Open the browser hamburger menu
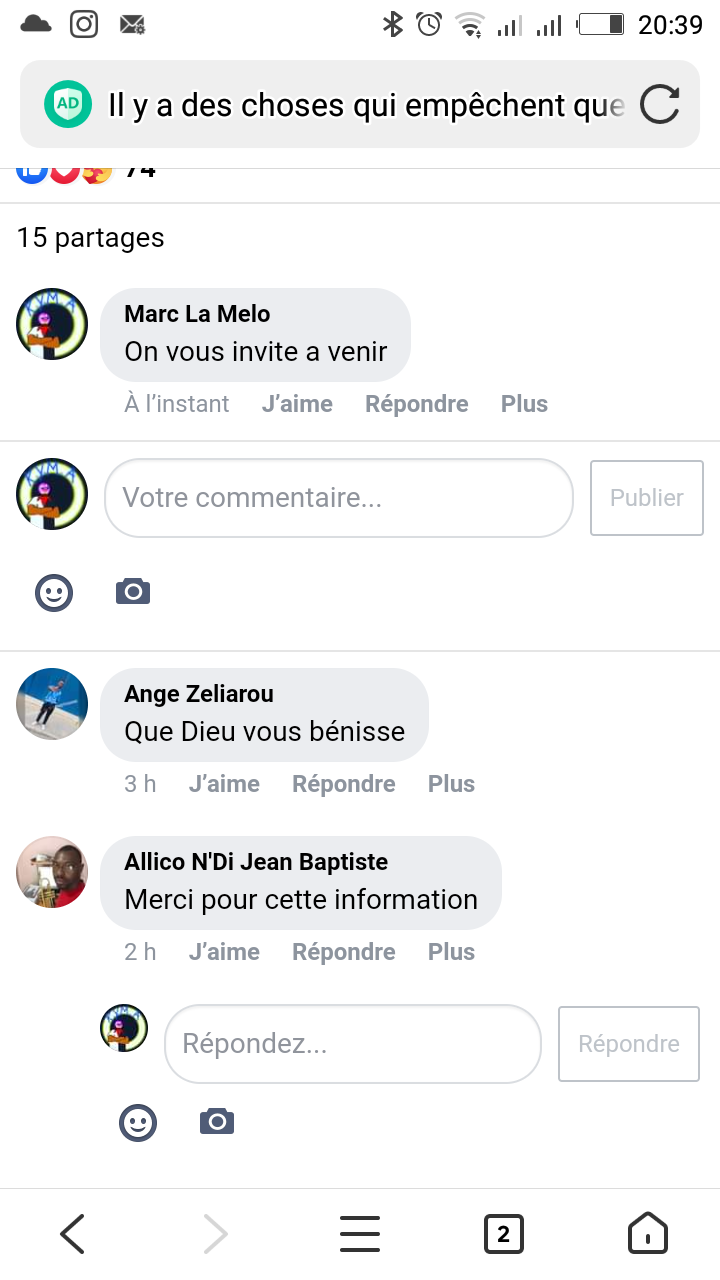Viewport: 720px width, 1280px height. click(x=360, y=1234)
